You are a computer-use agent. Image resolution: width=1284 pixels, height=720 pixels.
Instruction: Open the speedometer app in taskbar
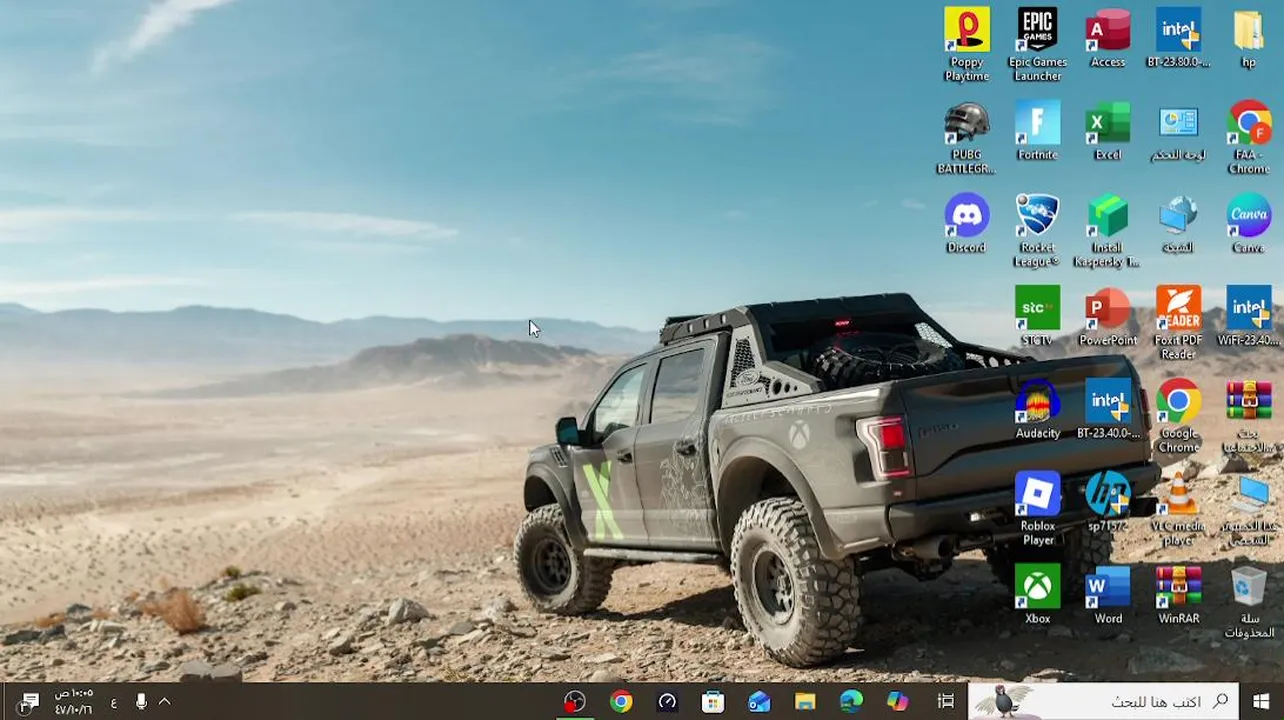[x=667, y=701]
